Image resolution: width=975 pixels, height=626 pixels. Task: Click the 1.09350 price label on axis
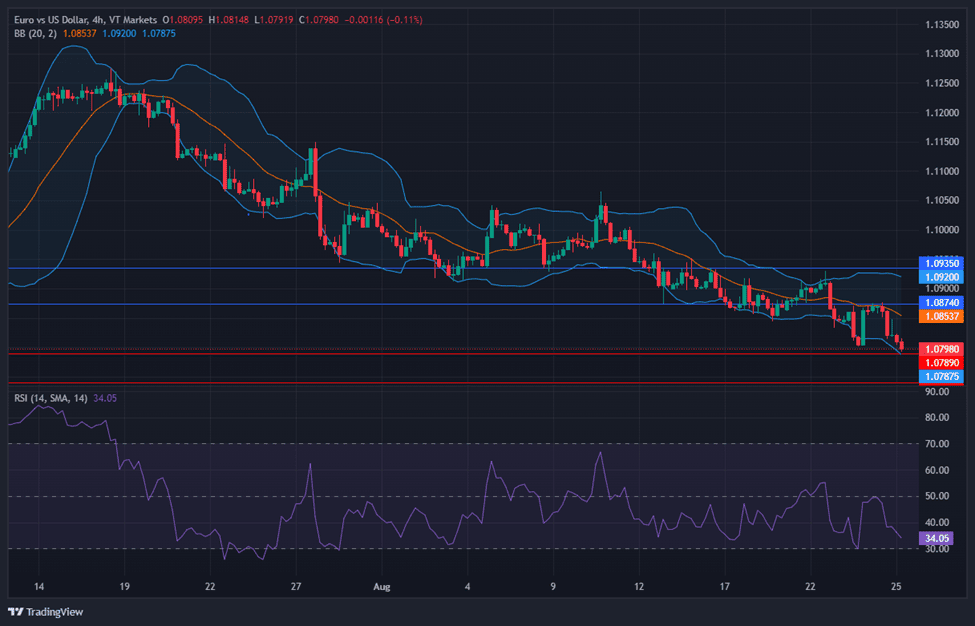[x=942, y=263]
